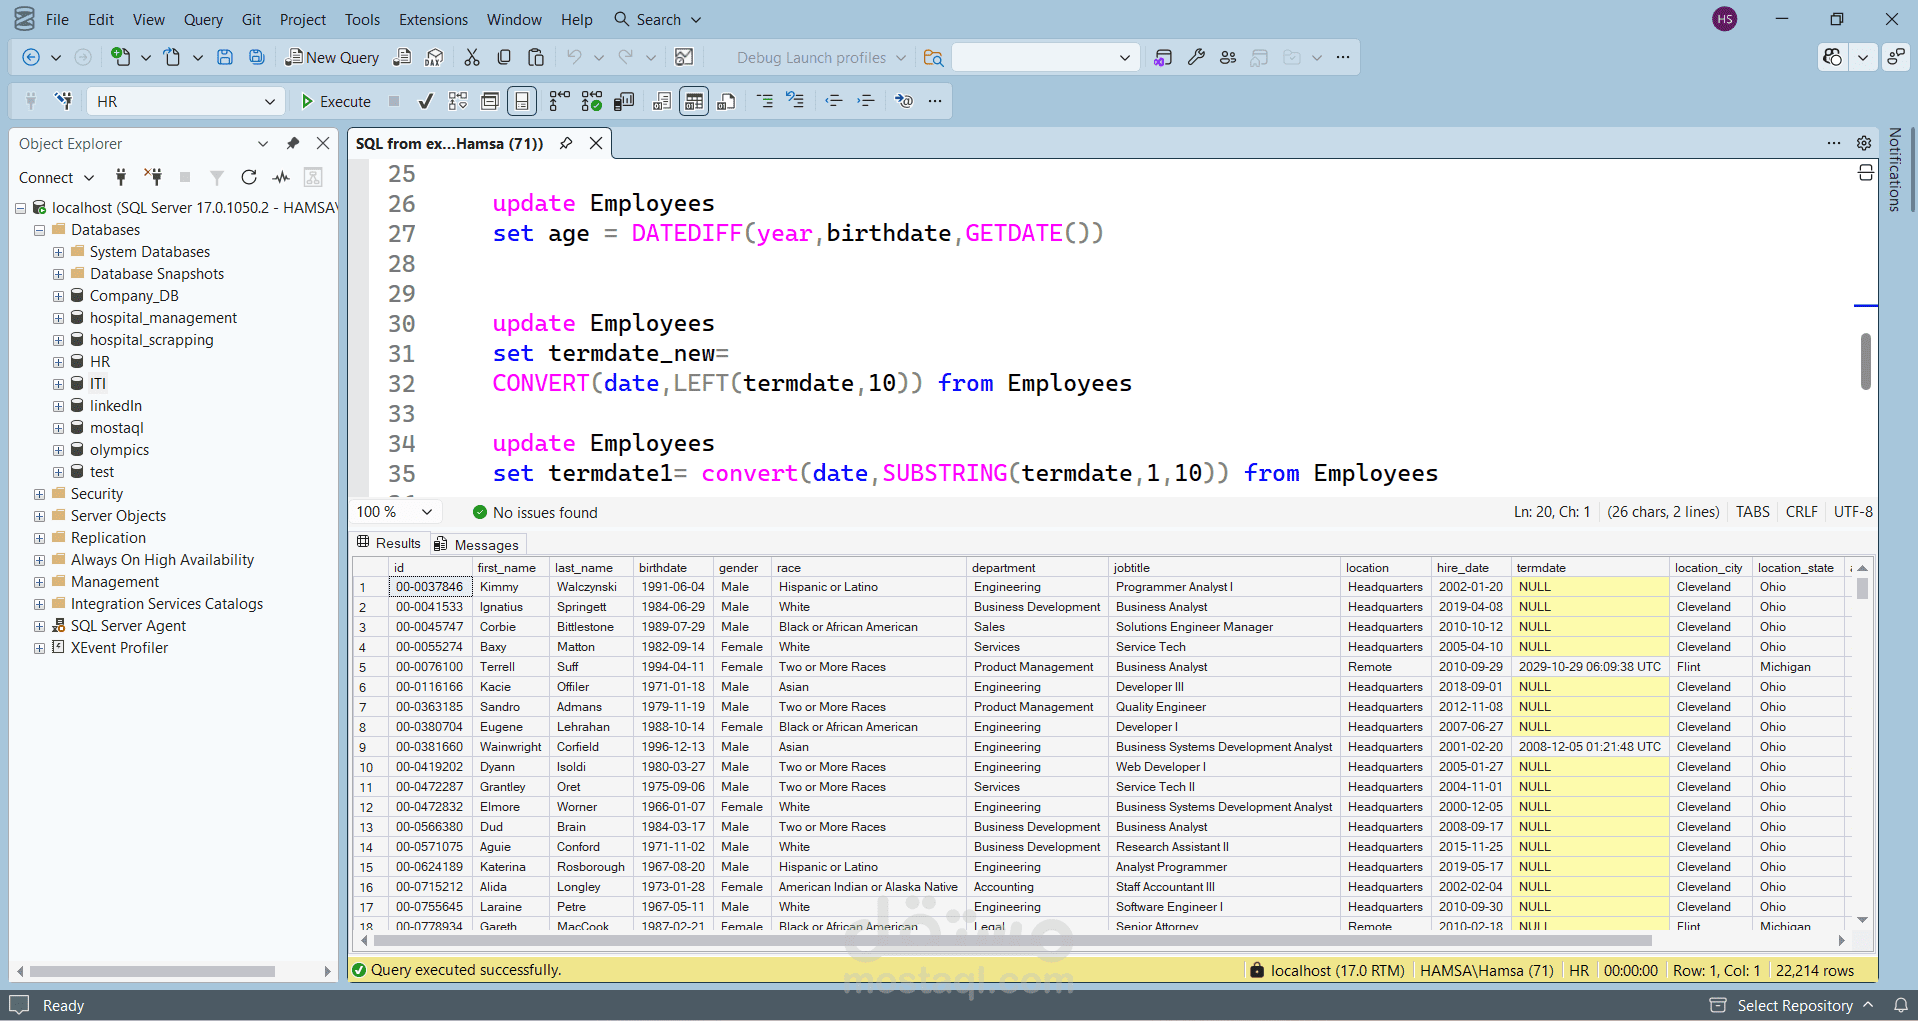The image size is (1918, 1021).
Task: Pin the Object Explorer panel
Action: click(293, 144)
